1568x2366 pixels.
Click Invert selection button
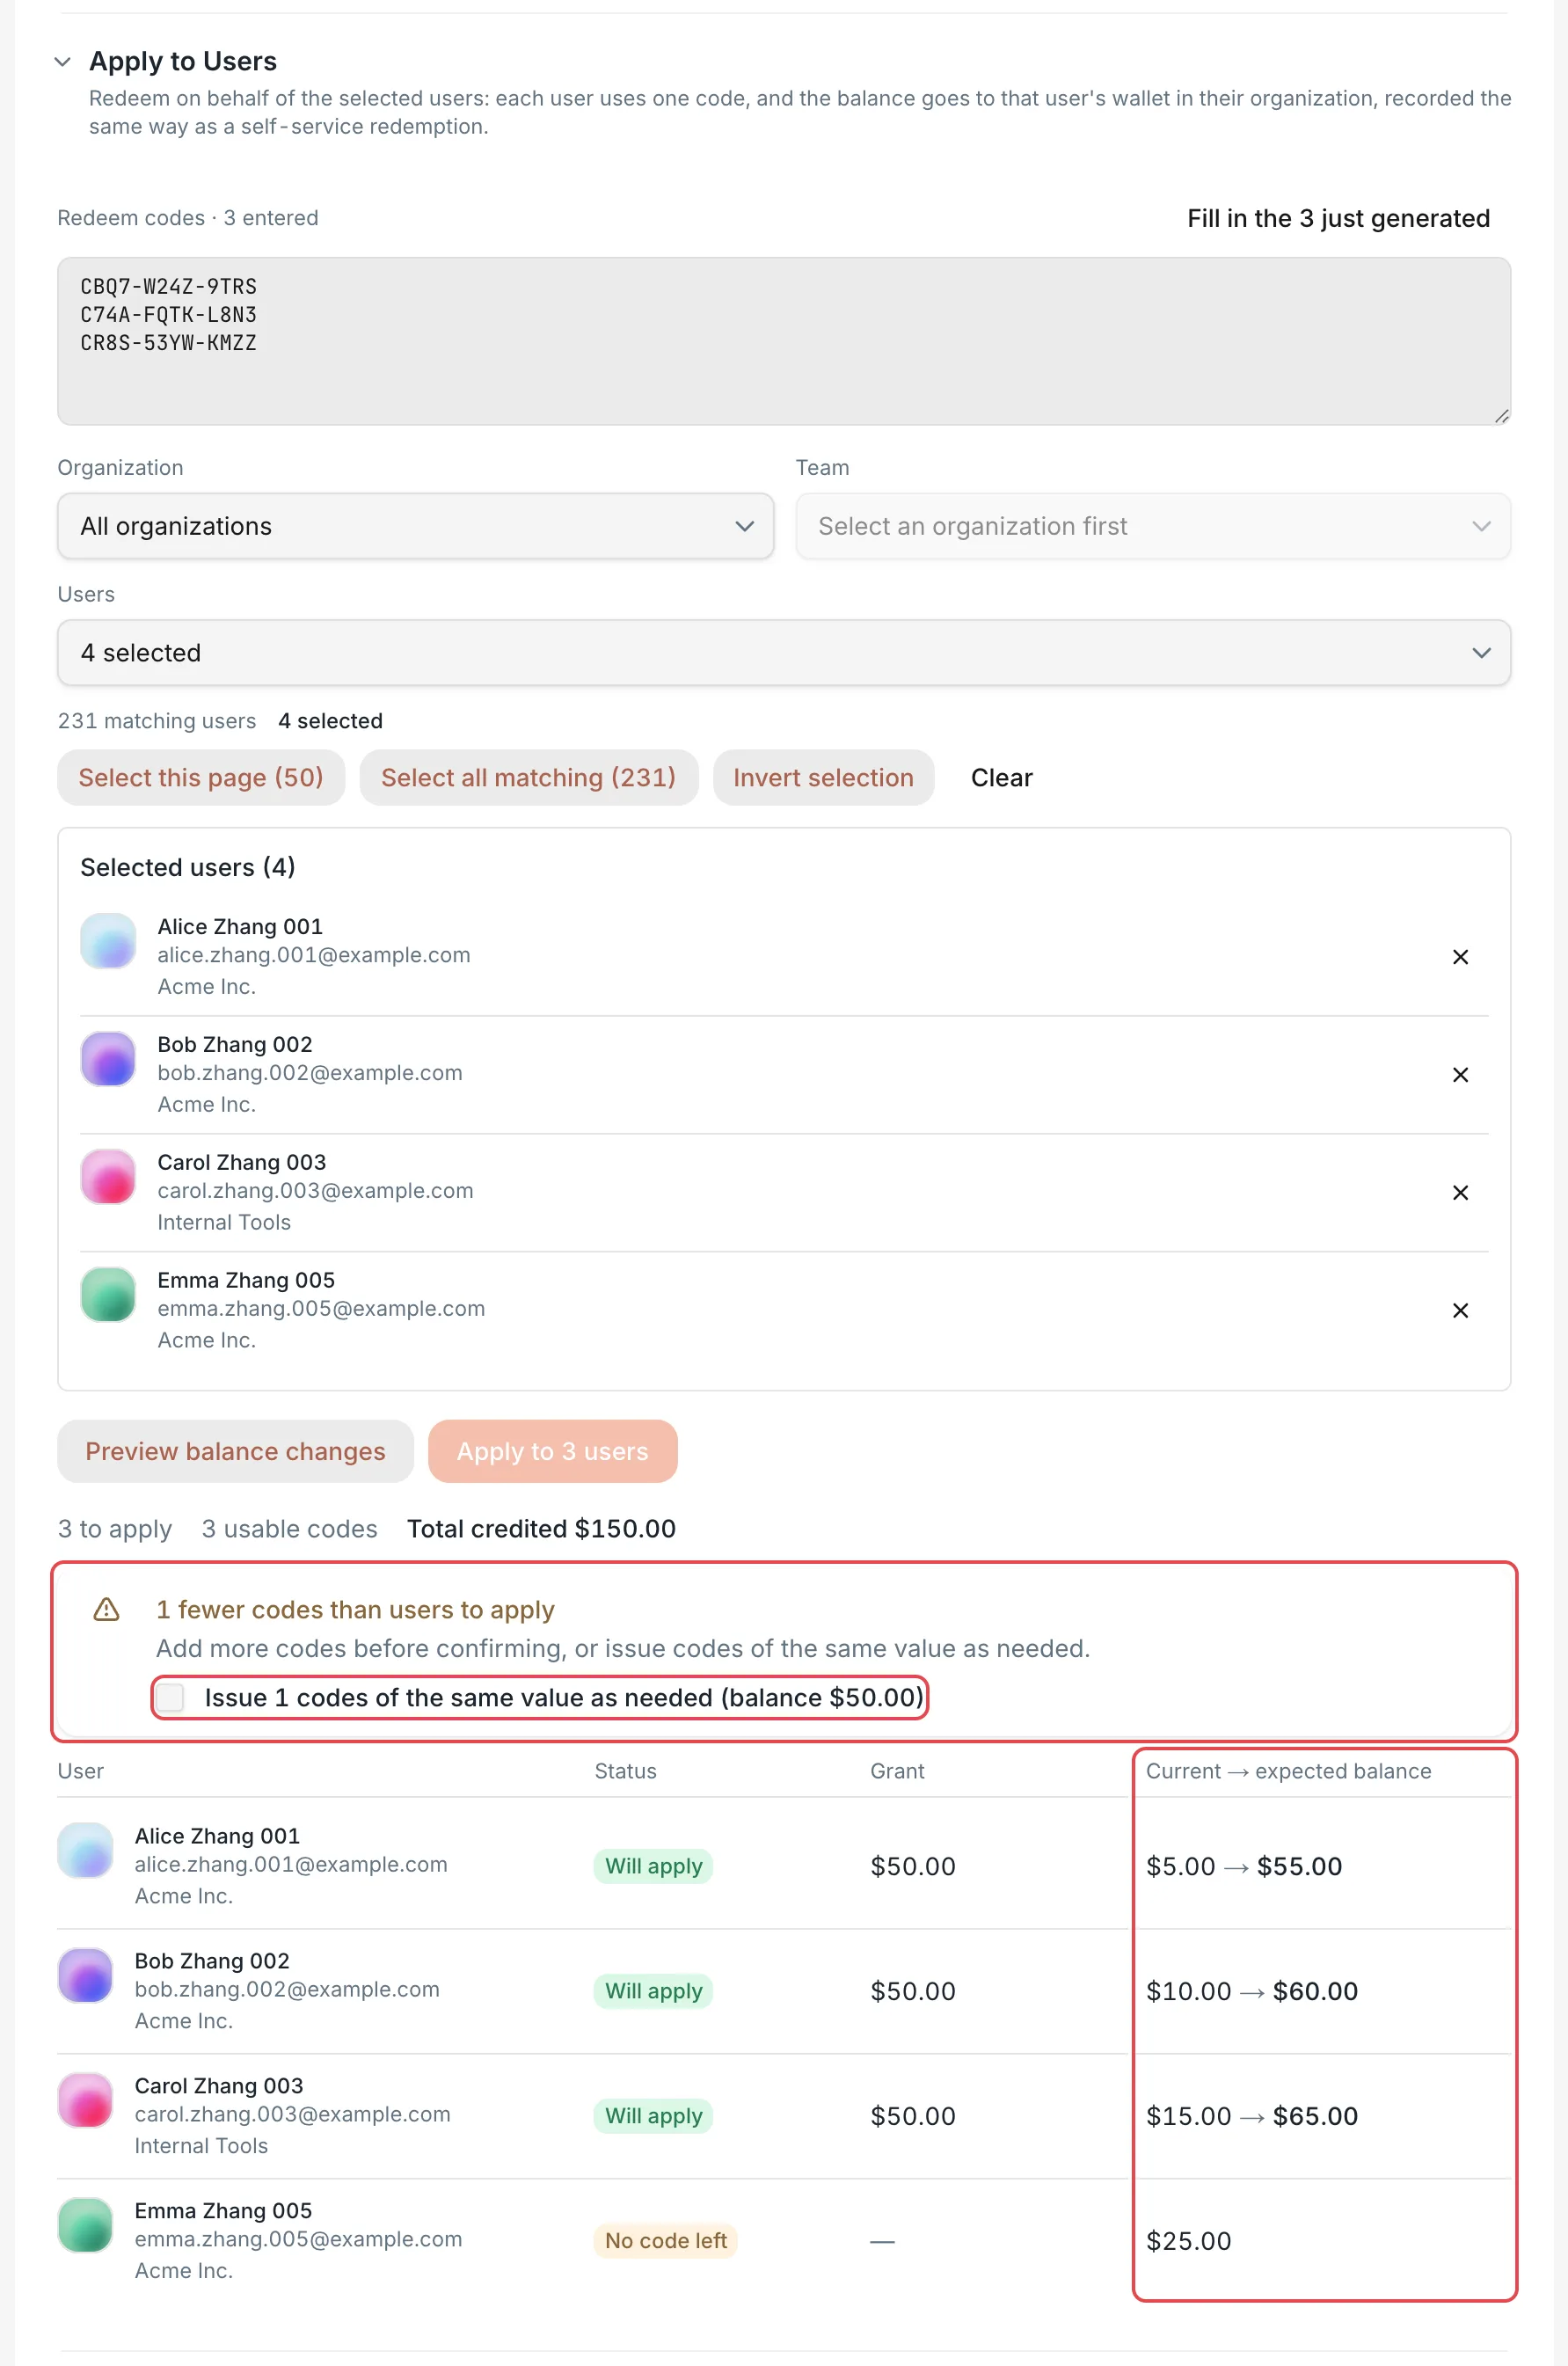pos(823,778)
